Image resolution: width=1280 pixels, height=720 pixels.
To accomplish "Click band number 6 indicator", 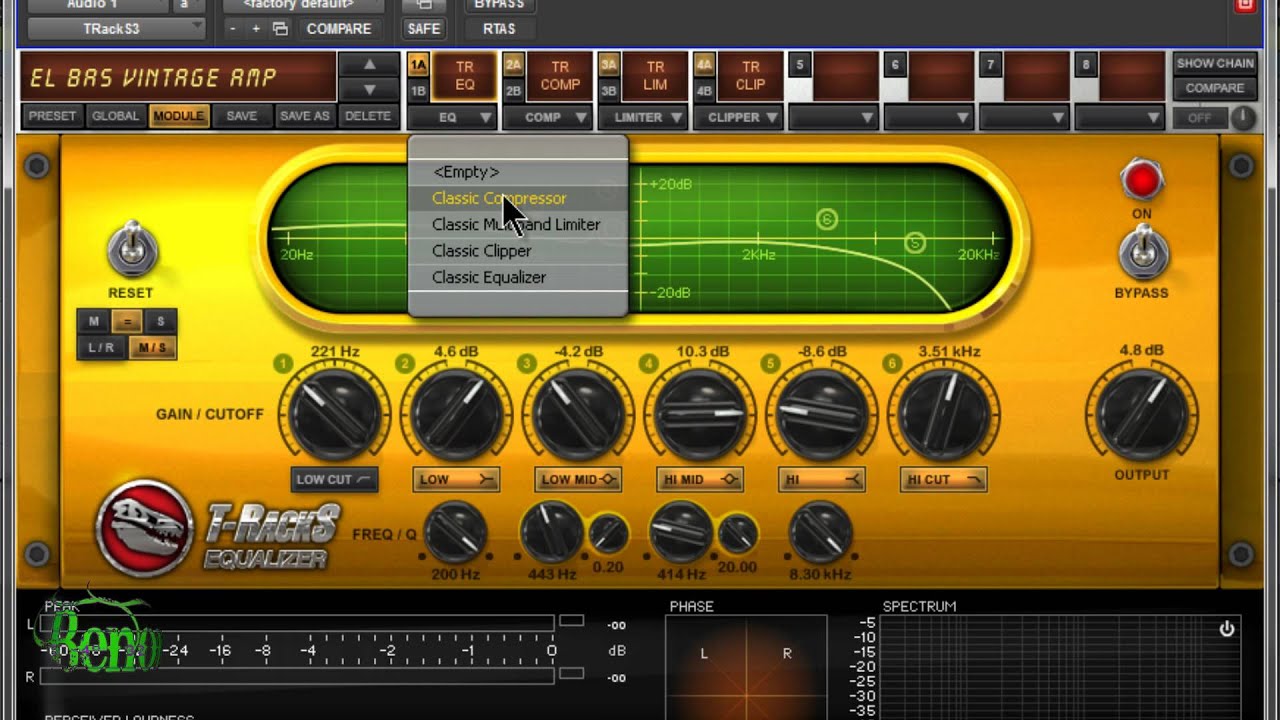I will pos(893,363).
